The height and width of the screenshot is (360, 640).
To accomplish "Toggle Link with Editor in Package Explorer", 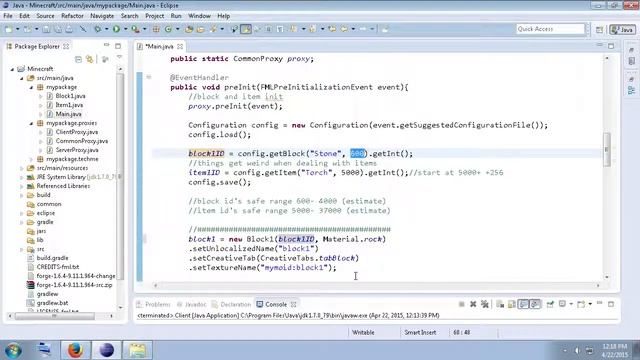I will tap(89, 60).
